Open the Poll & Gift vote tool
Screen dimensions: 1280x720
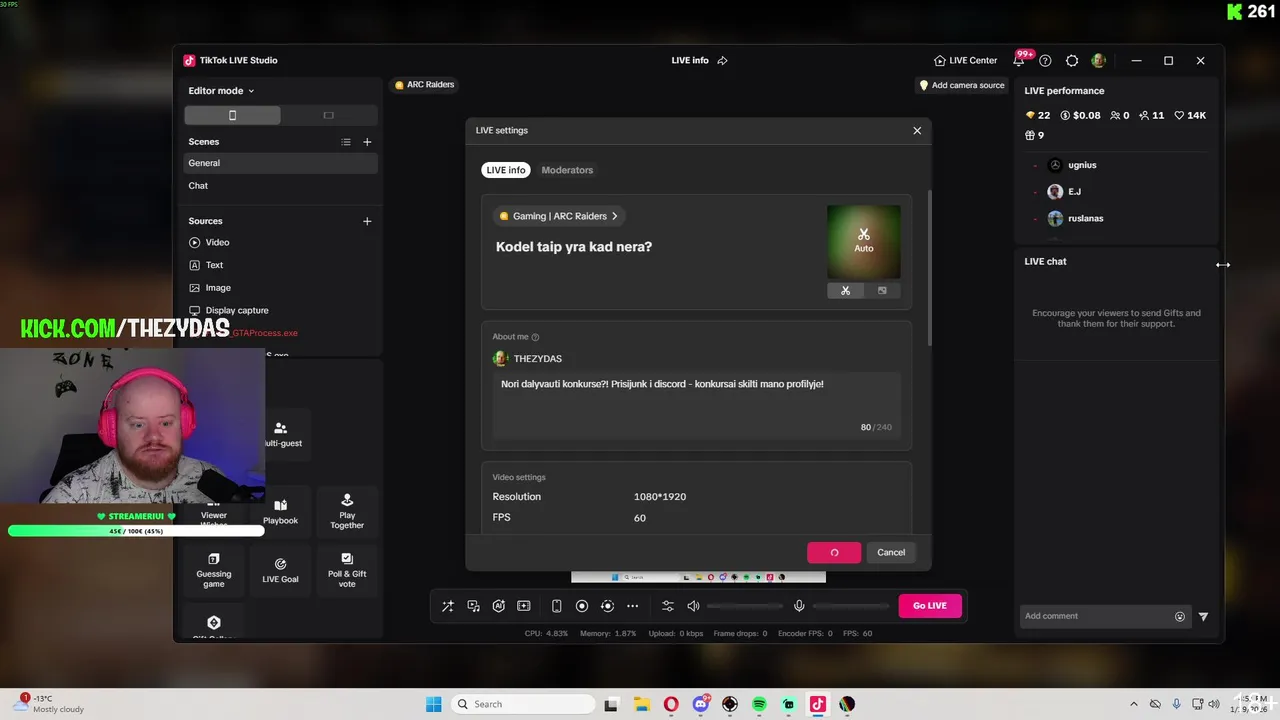[x=347, y=570]
